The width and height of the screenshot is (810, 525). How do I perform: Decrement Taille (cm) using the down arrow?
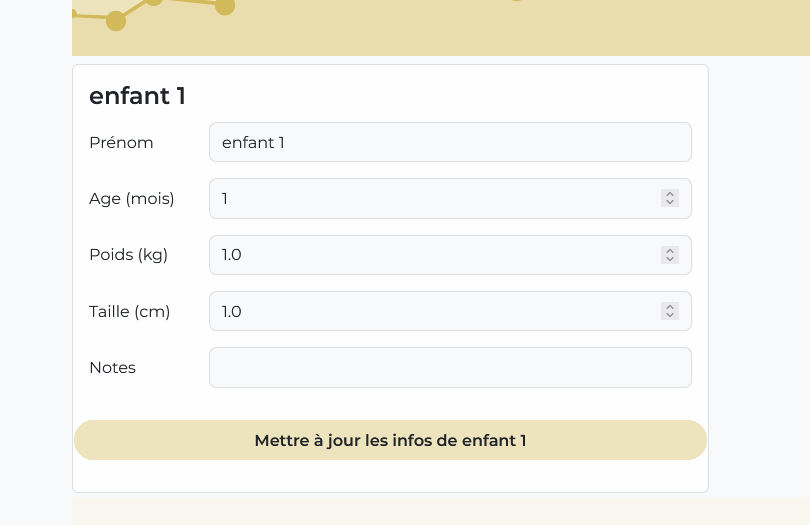[x=670, y=315]
